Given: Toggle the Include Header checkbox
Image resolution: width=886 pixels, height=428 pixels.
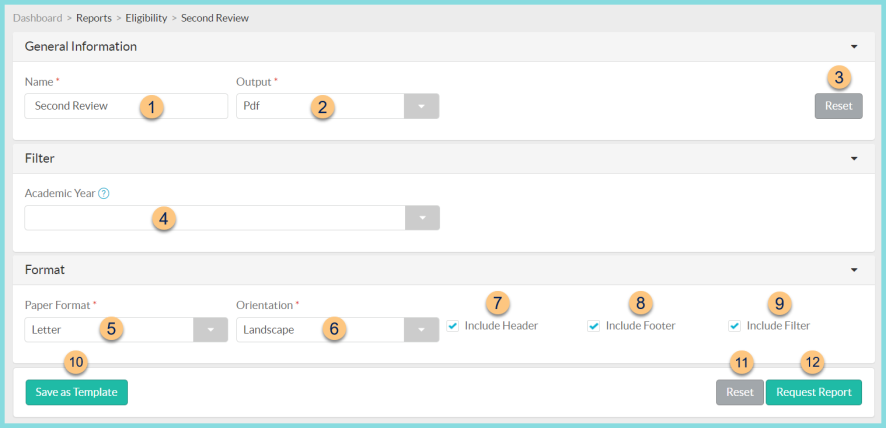Looking at the screenshot, I should tap(453, 326).
